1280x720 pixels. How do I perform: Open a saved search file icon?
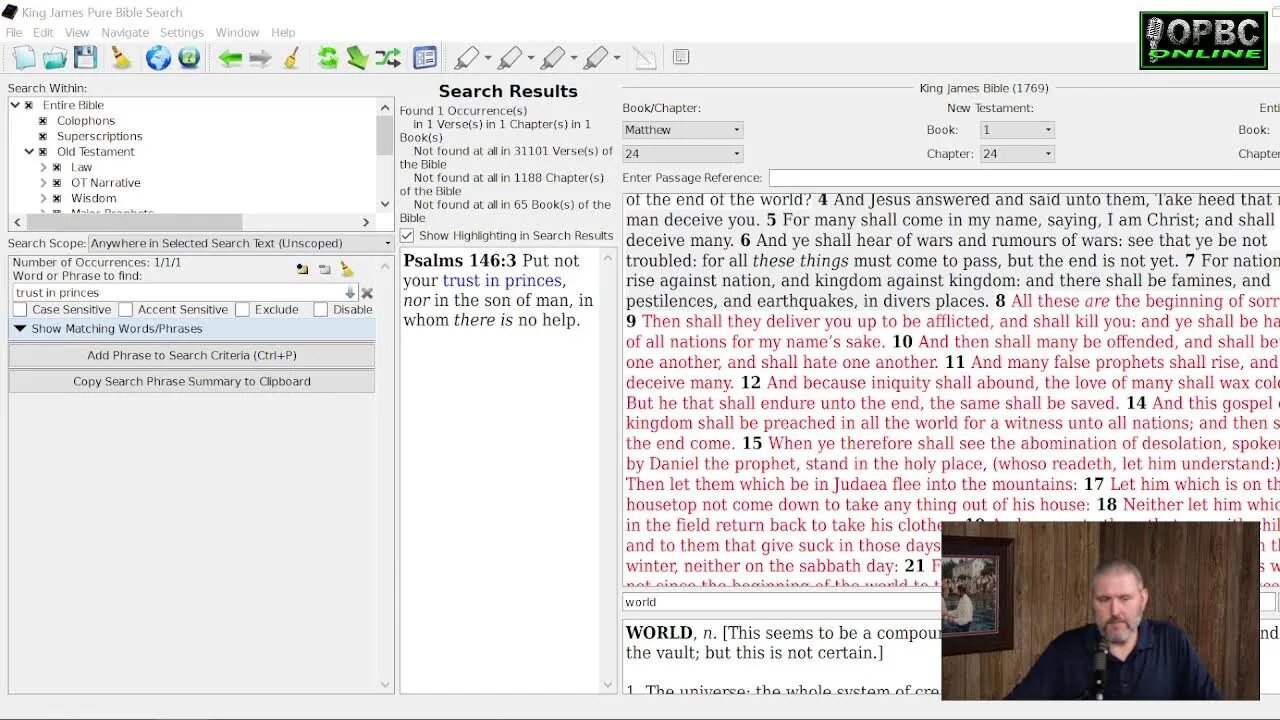(54, 58)
